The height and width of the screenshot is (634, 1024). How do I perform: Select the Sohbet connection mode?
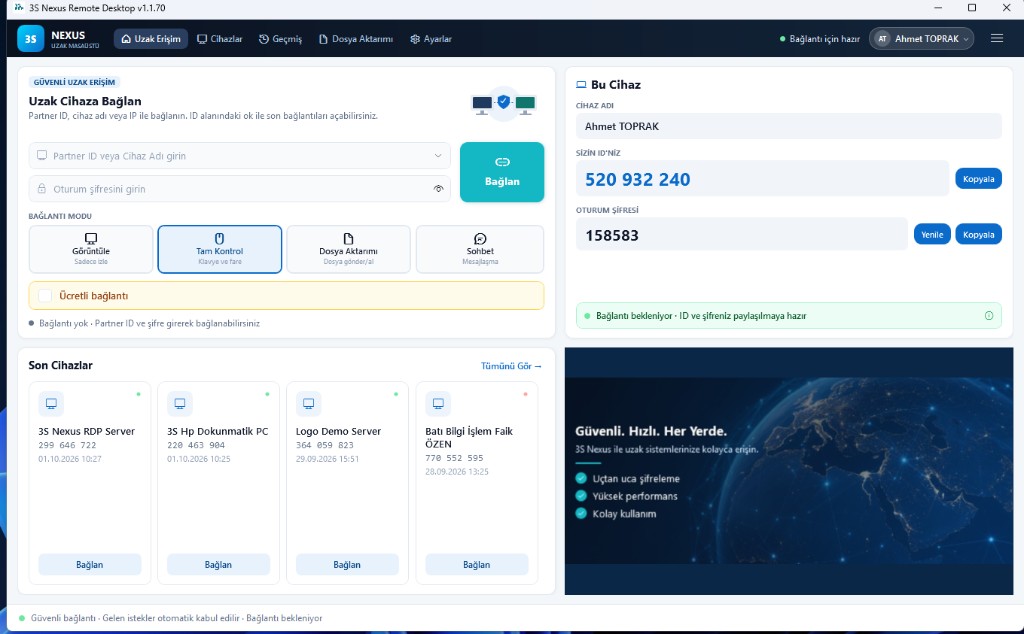[480, 249]
